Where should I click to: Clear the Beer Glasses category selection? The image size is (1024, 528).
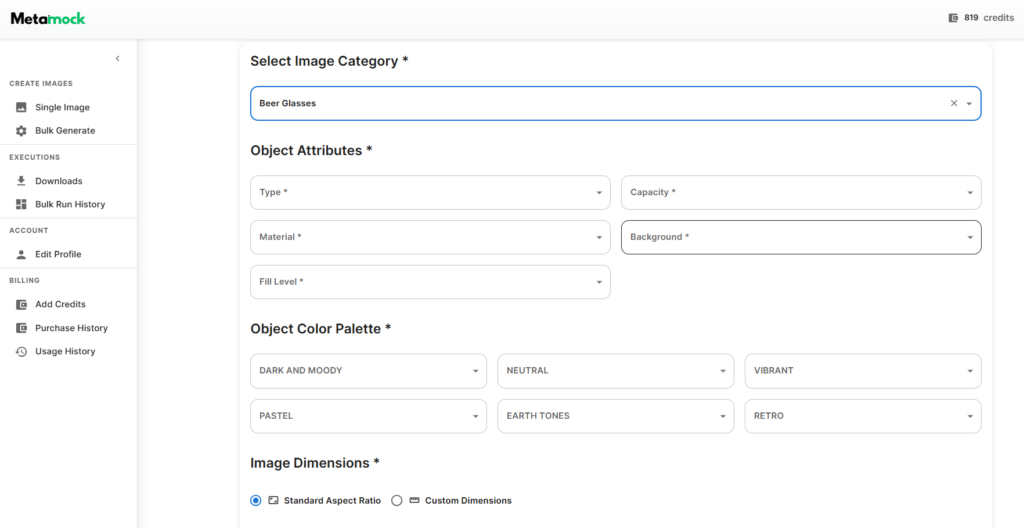click(x=953, y=103)
